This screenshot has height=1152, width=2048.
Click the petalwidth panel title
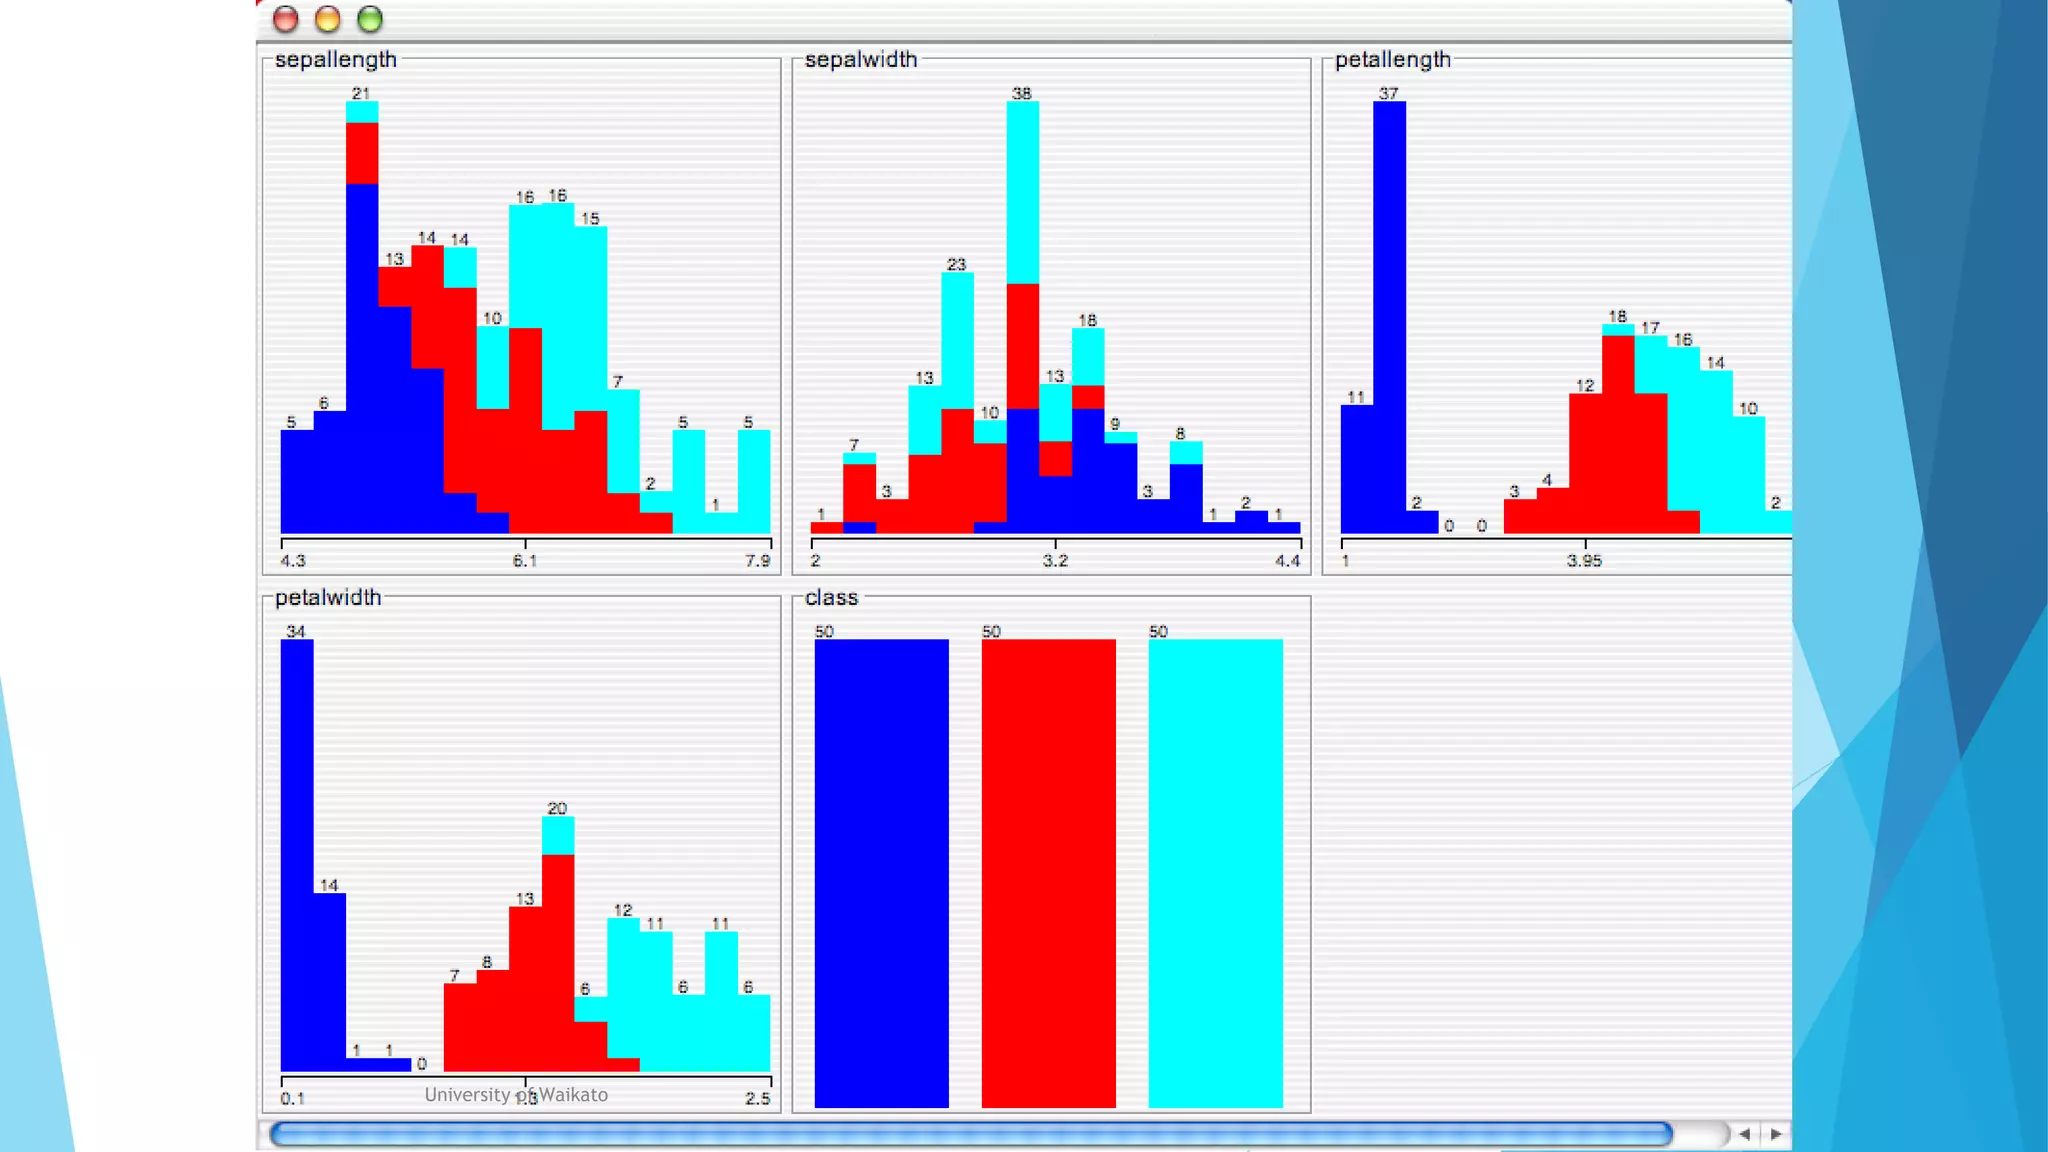(328, 598)
